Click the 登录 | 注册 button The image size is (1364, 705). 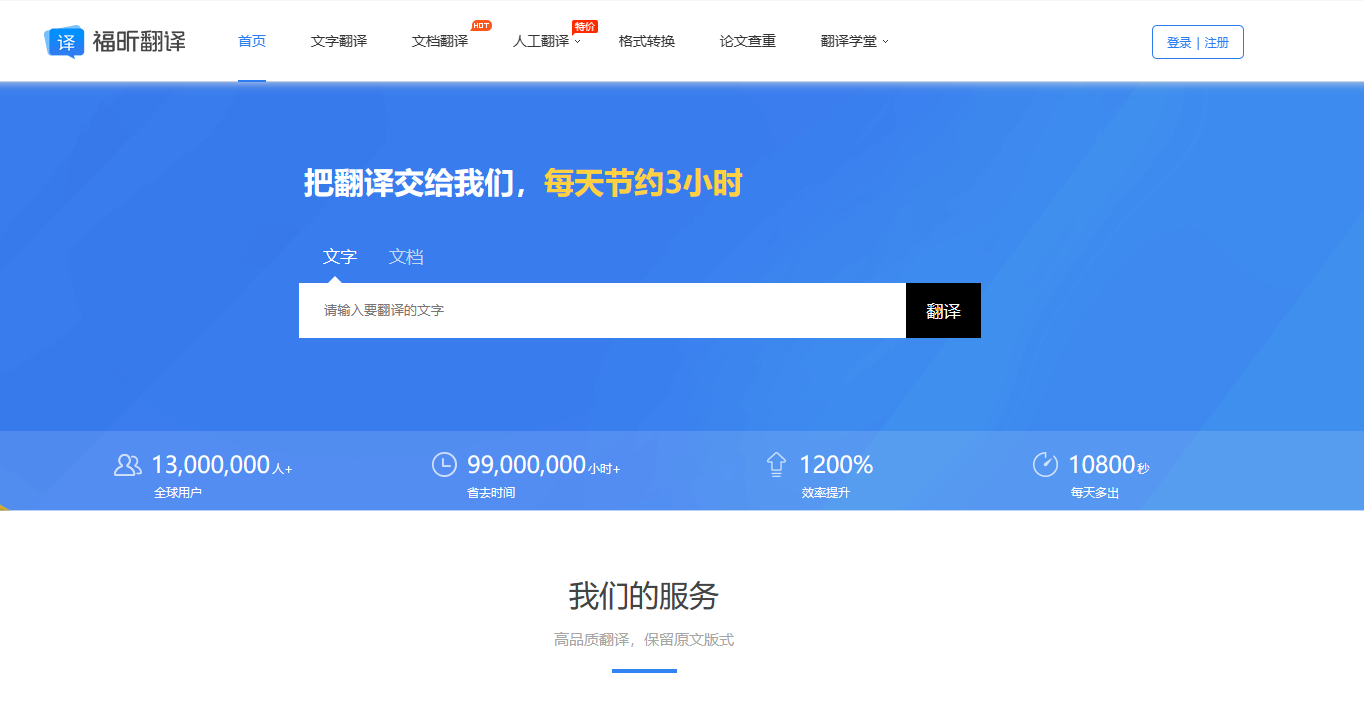coord(1198,42)
